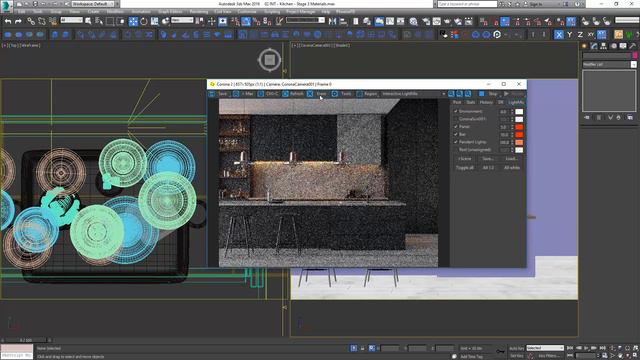Open the Create command panel tab
Screen dimensions: 640x360
(x=584, y=46)
